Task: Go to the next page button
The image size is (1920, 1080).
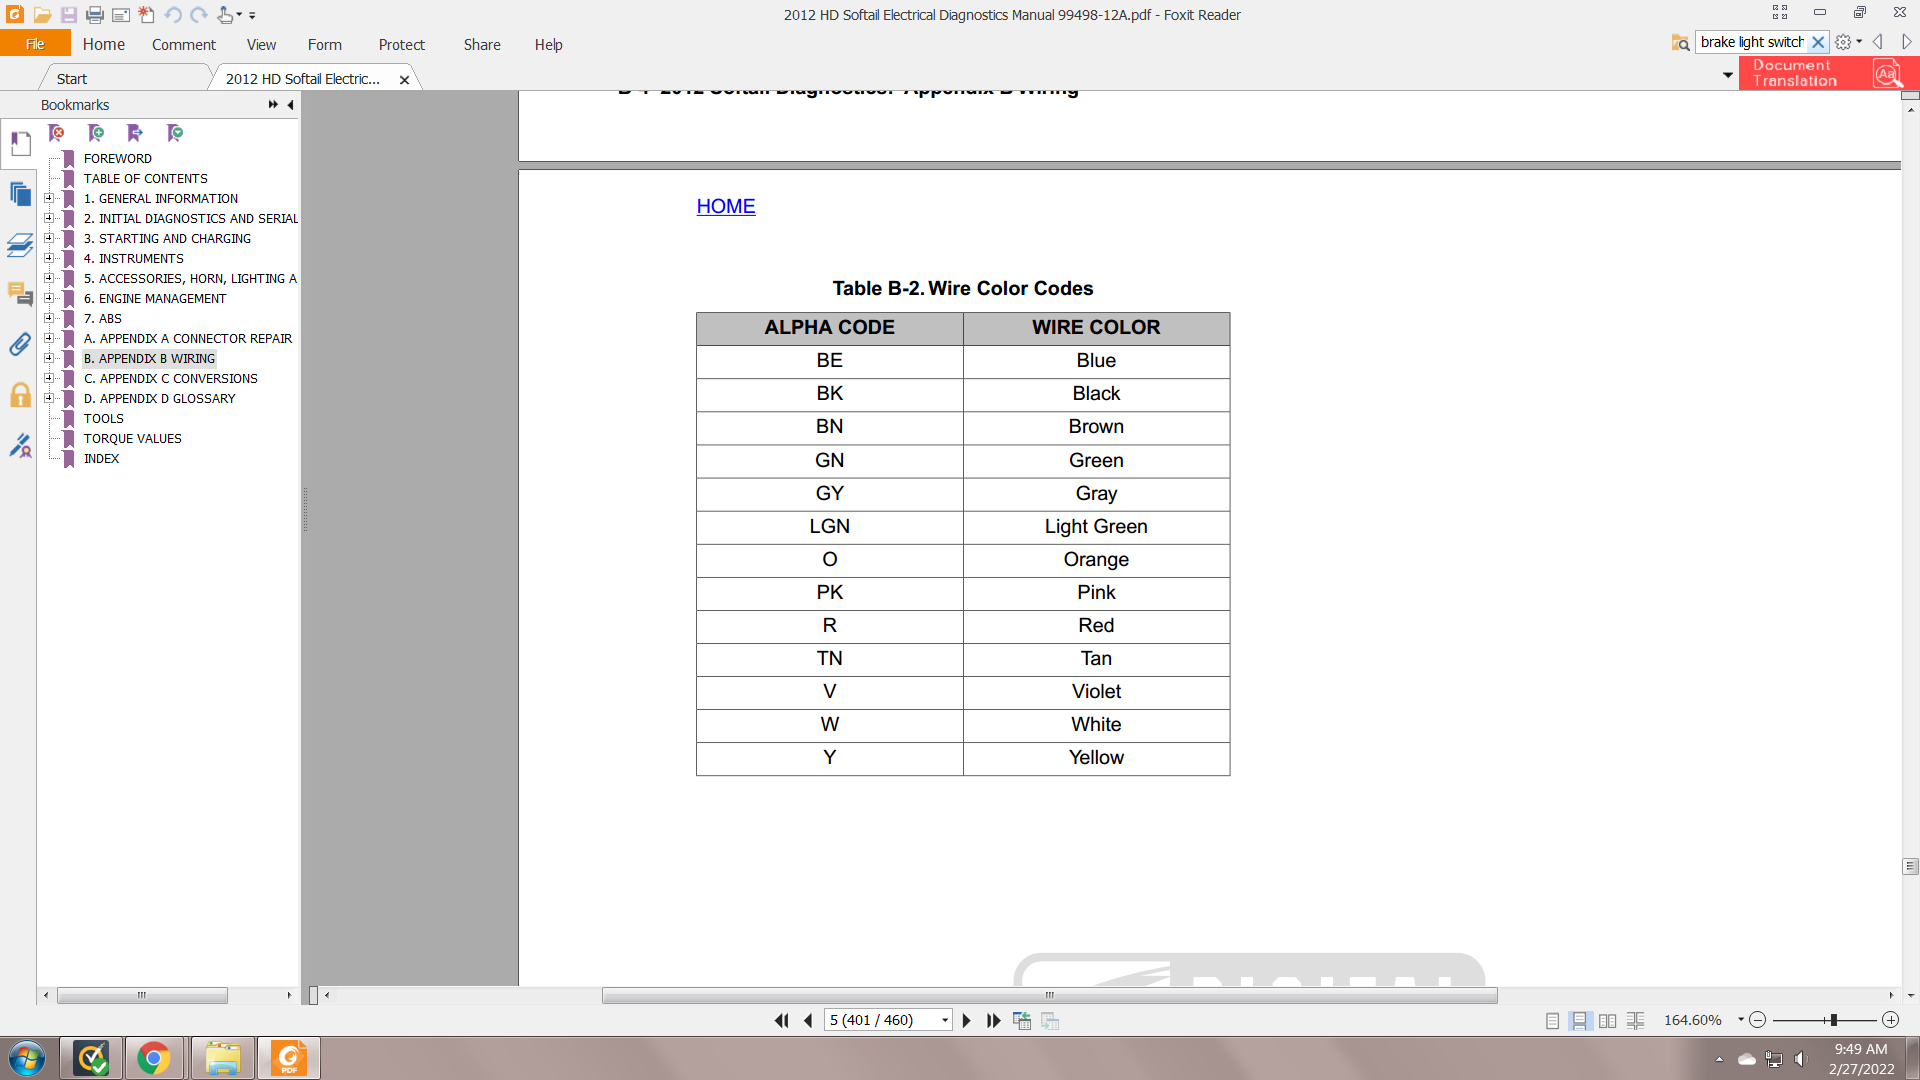Action: (x=966, y=1021)
